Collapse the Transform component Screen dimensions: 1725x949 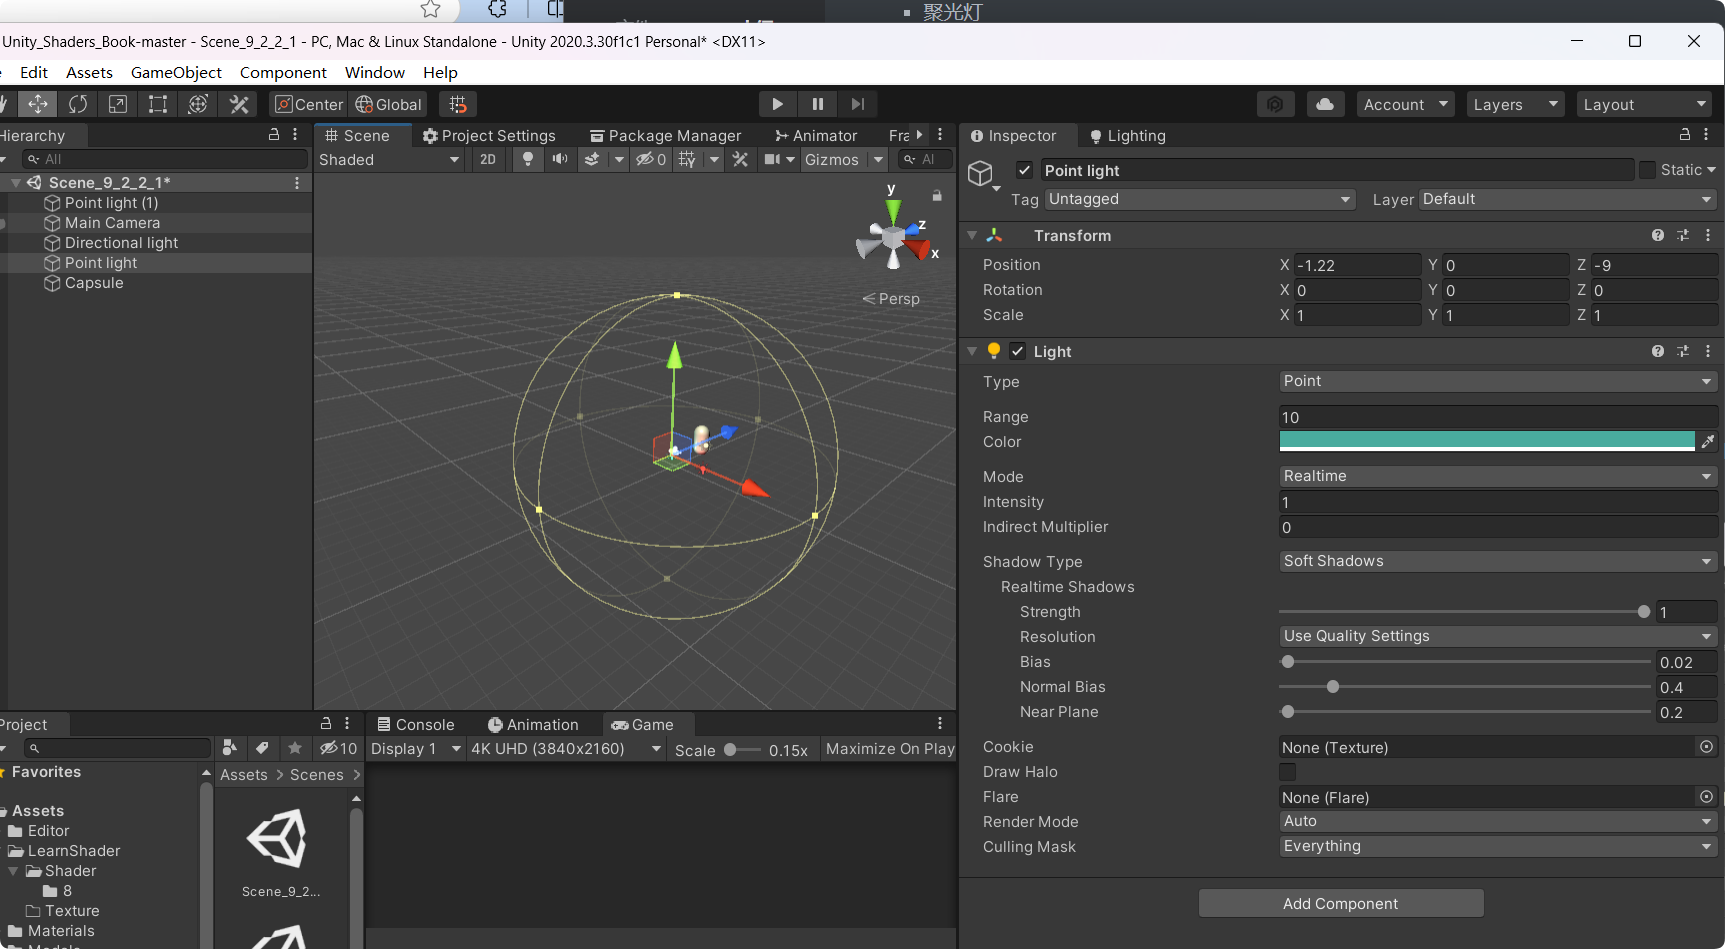pyautogui.click(x=972, y=235)
